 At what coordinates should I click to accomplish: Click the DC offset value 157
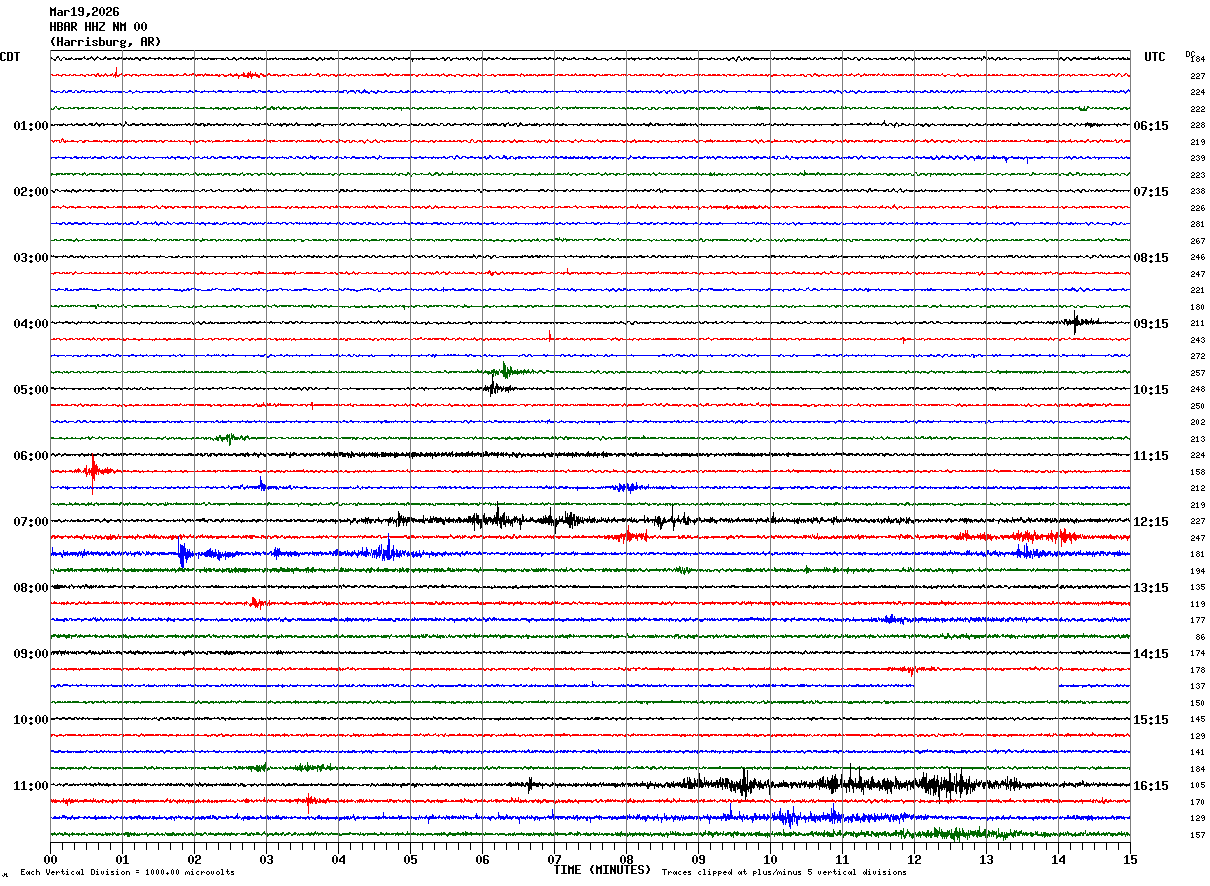click(1197, 835)
